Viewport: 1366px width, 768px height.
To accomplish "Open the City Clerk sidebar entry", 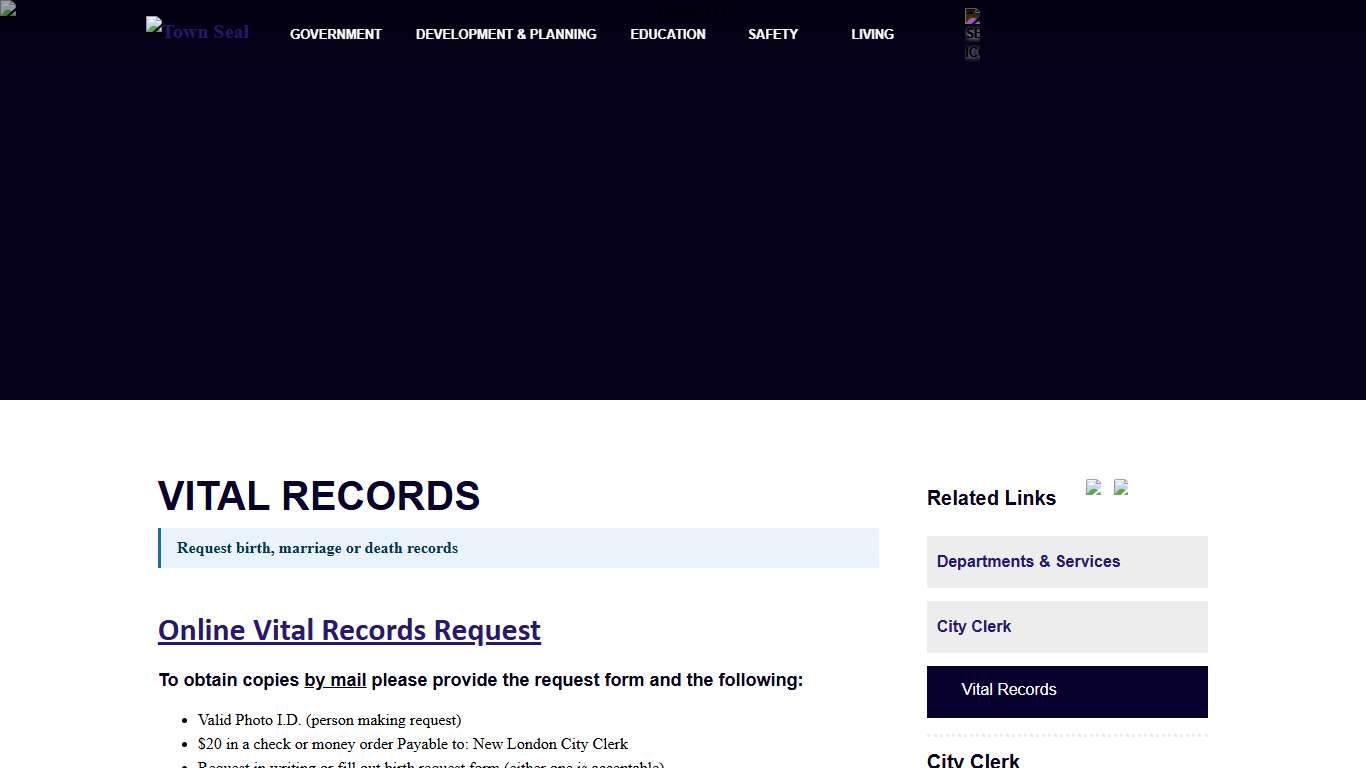I will coord(973,626).
